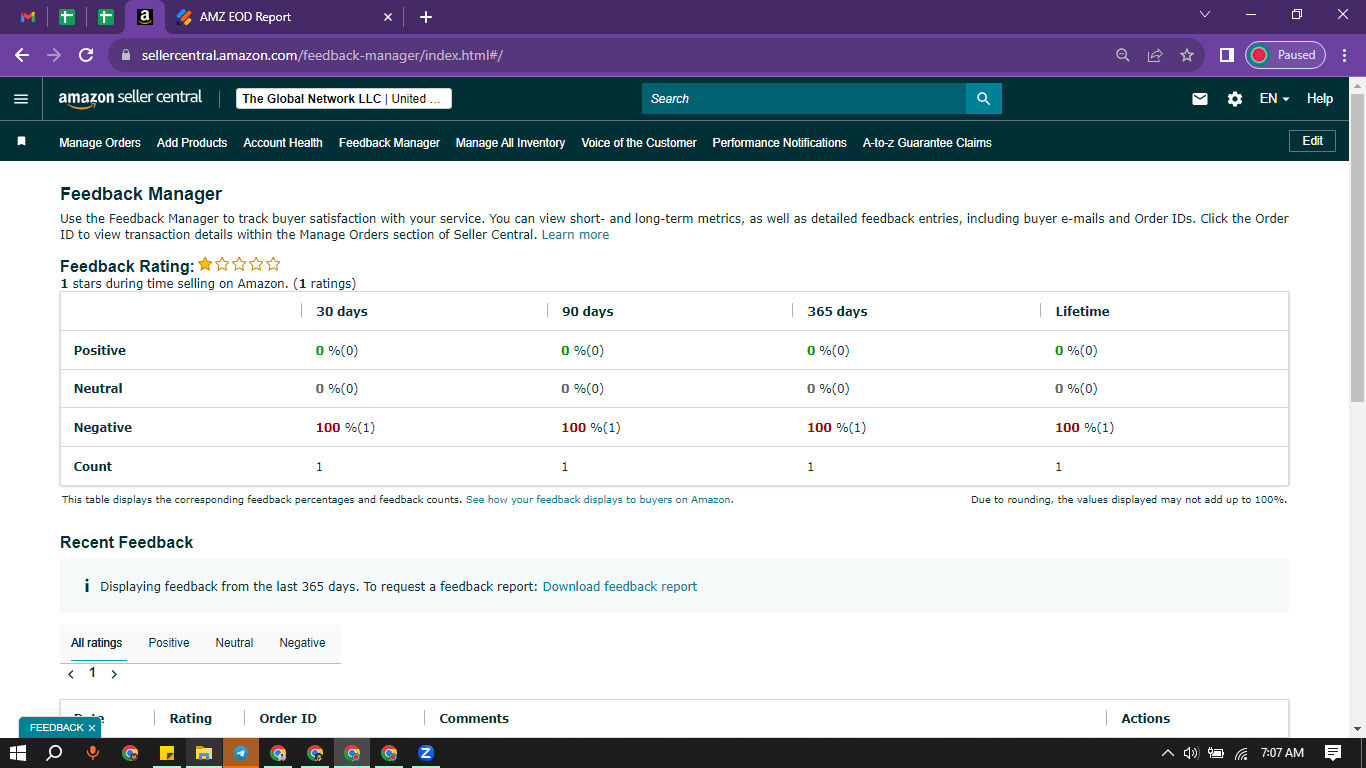Select the Positive ratings tab
The image size is (1366, 768).
[x=169, y=643]
